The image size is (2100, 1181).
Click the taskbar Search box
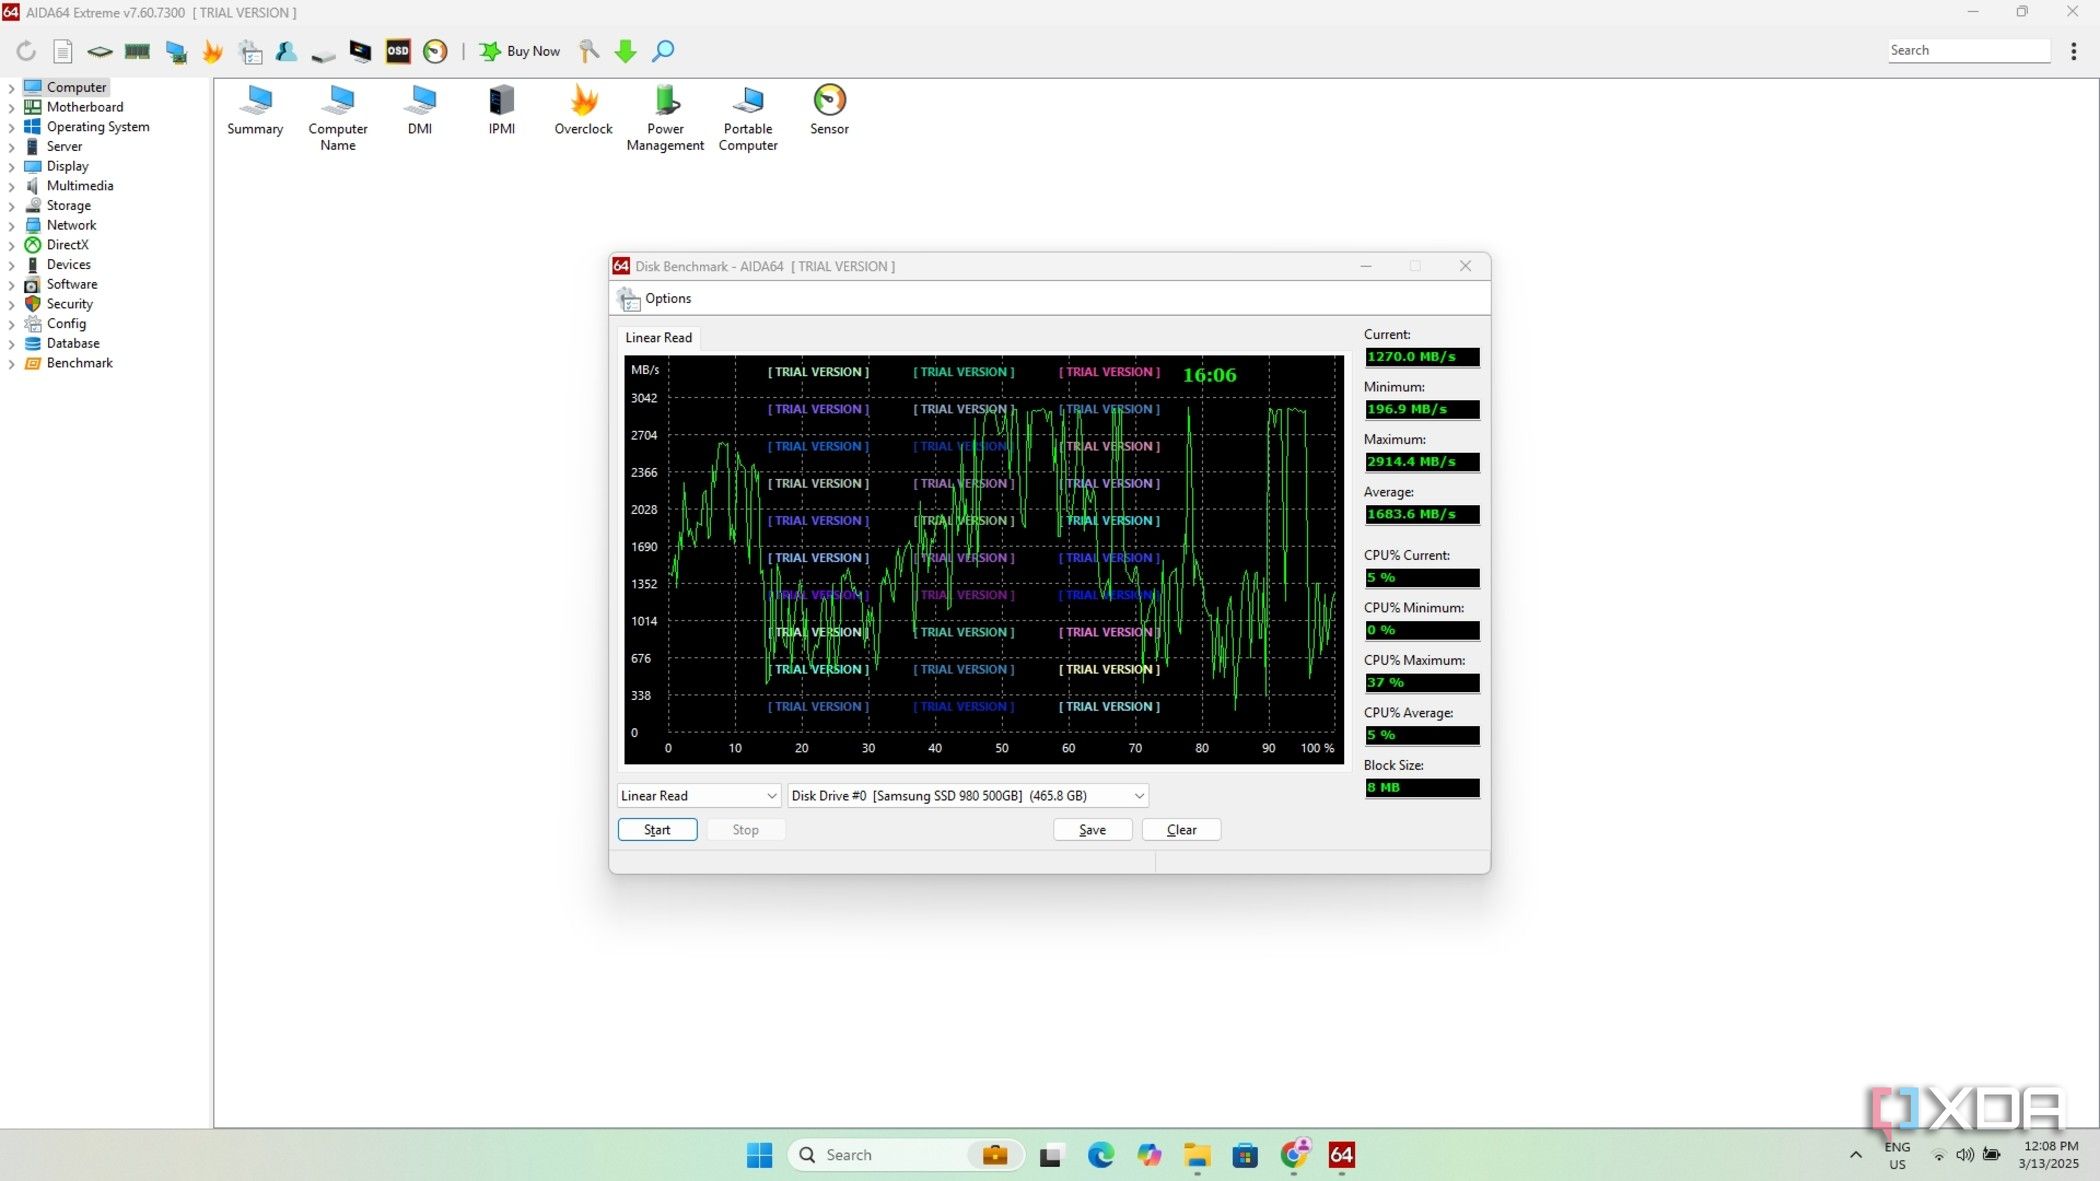[906, 1155]
